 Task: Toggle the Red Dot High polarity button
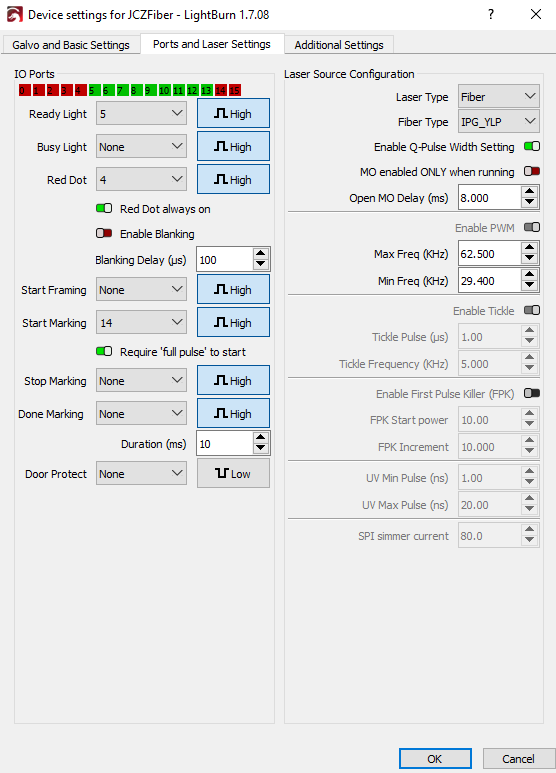tap(233, 179)
